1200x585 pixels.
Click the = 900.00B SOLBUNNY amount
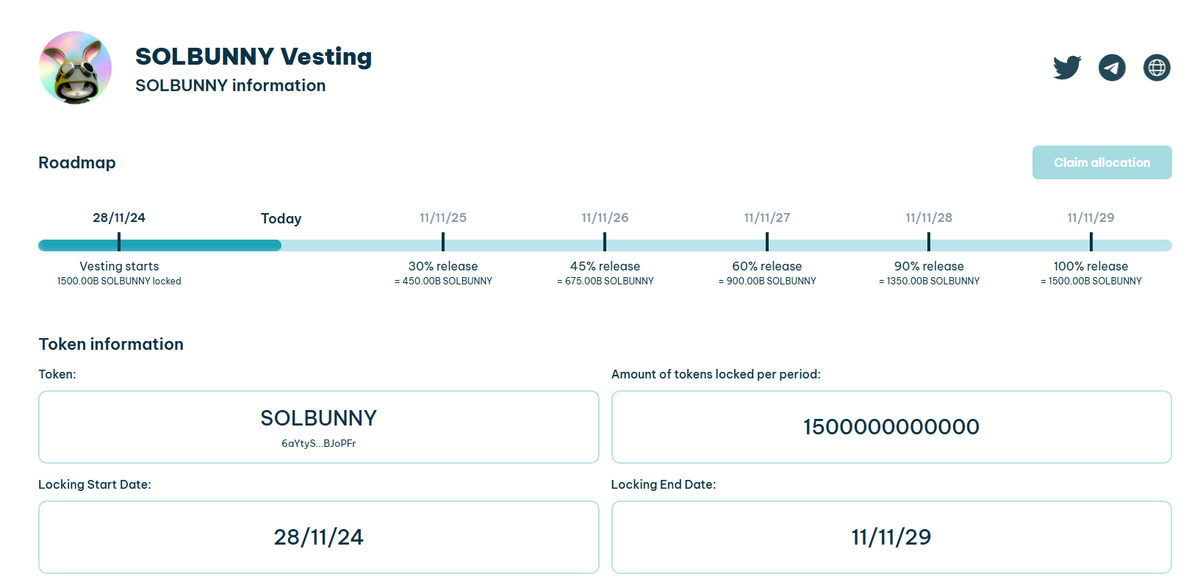tap(767, 281)
